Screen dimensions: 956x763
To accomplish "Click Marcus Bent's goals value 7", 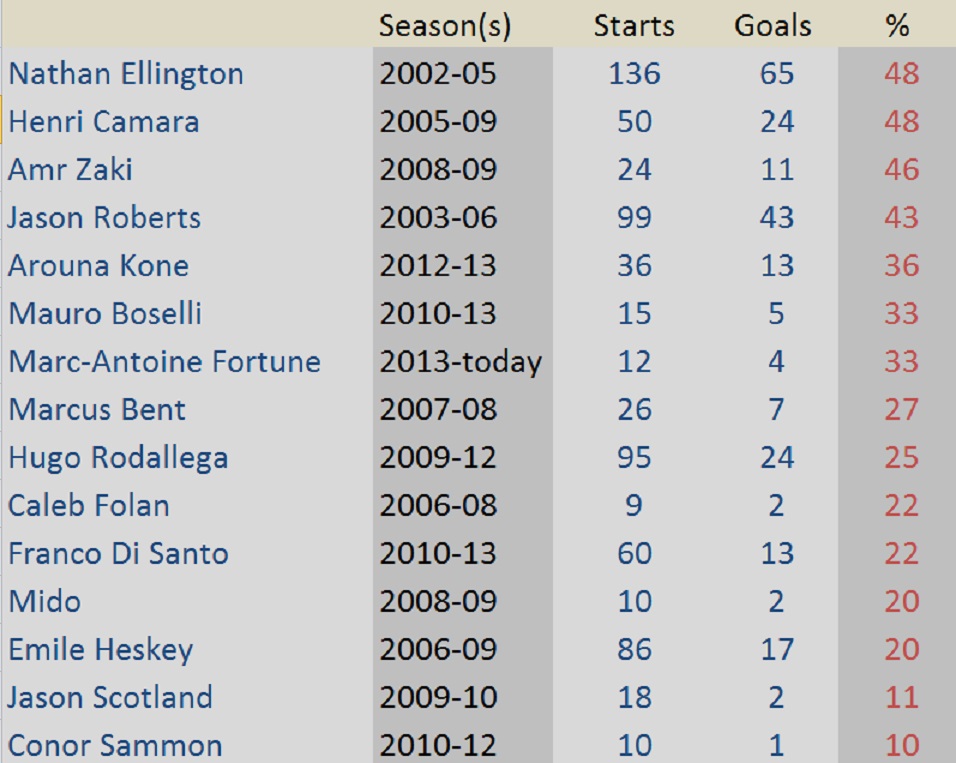I will 776,409.
